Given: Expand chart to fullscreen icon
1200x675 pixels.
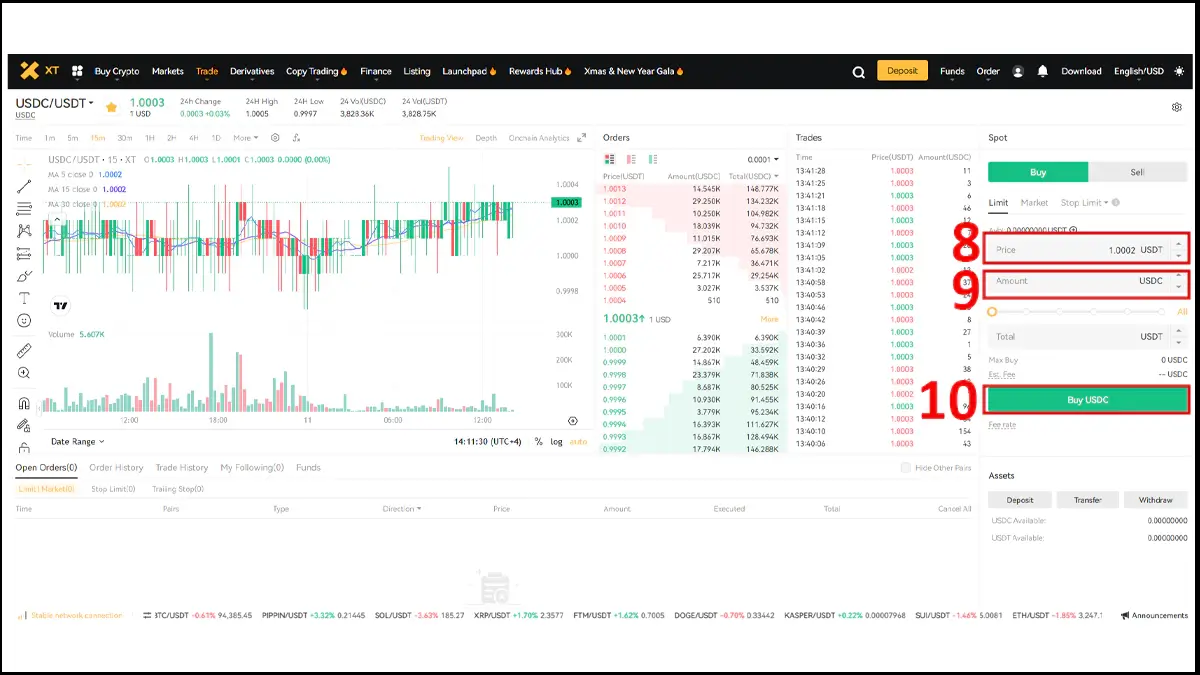Looking at the screenshot, I should [582, 138].
